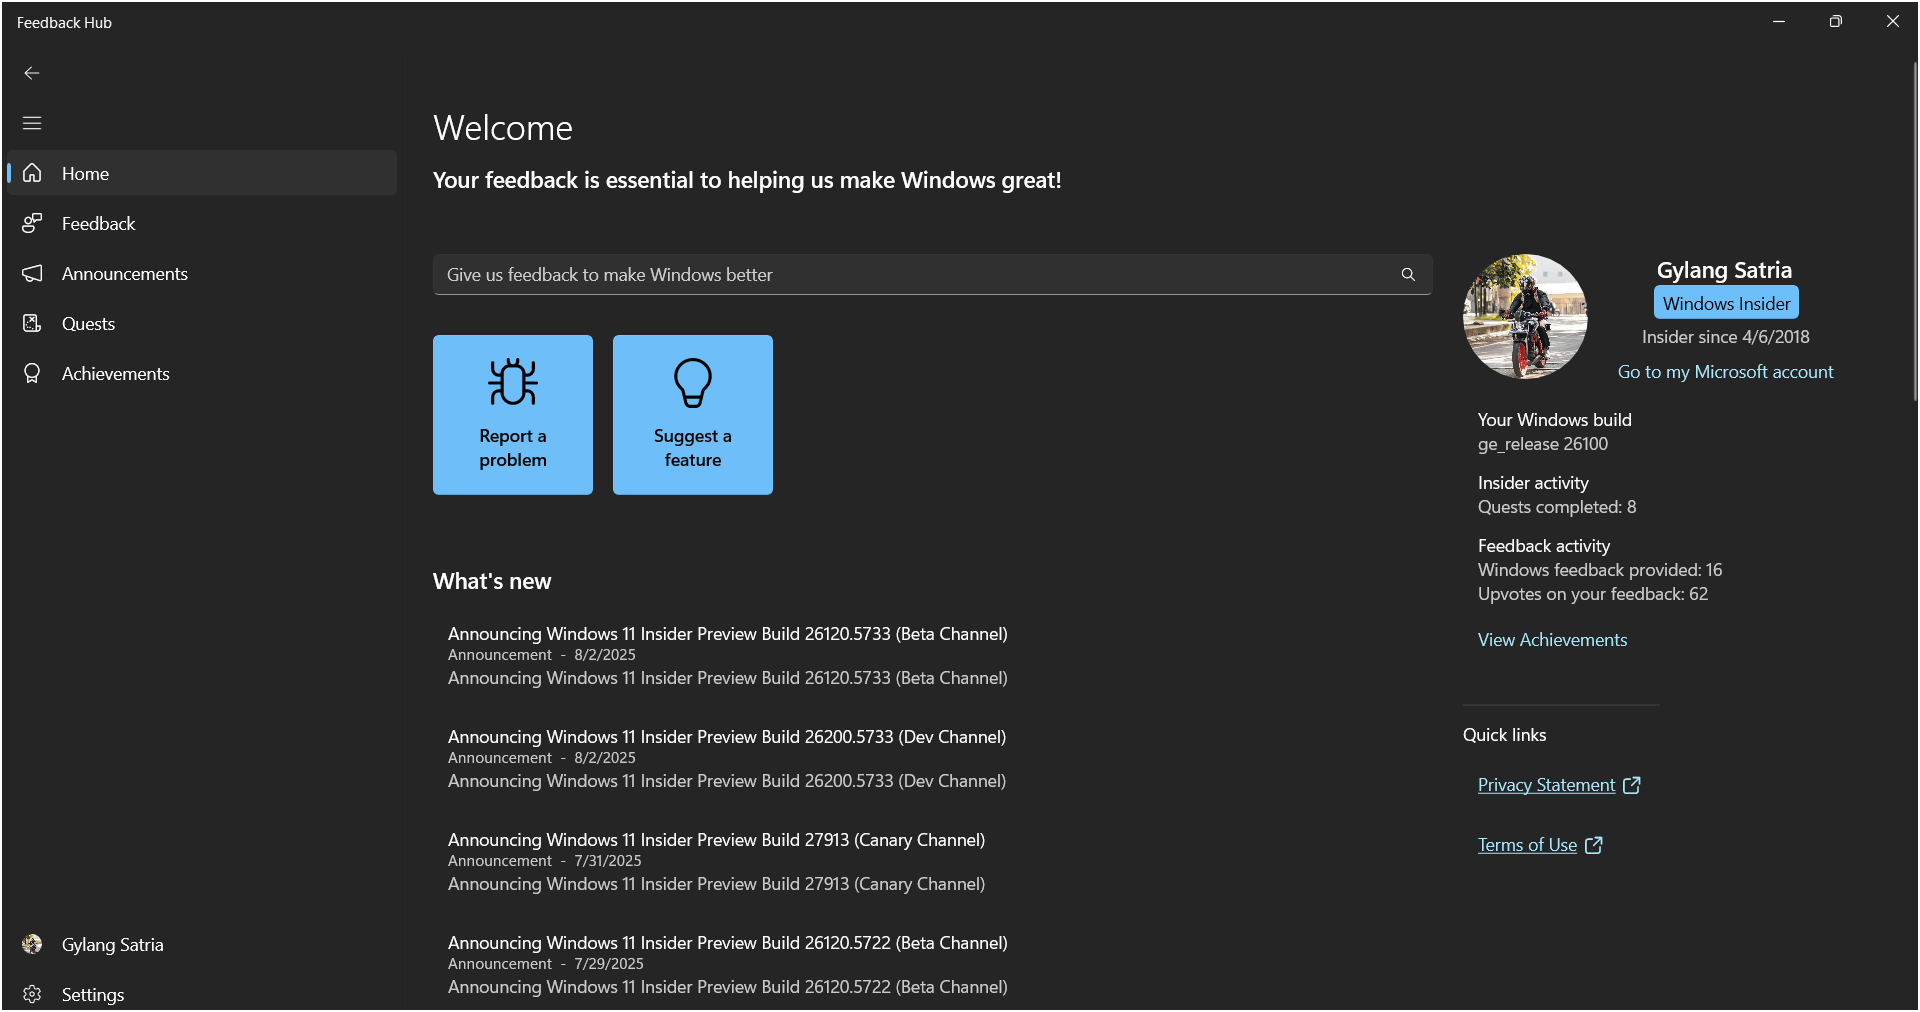This screenshot has width=1920, height=1012.
Task: Open the Achievements menu item
Action: click(201, 373)
